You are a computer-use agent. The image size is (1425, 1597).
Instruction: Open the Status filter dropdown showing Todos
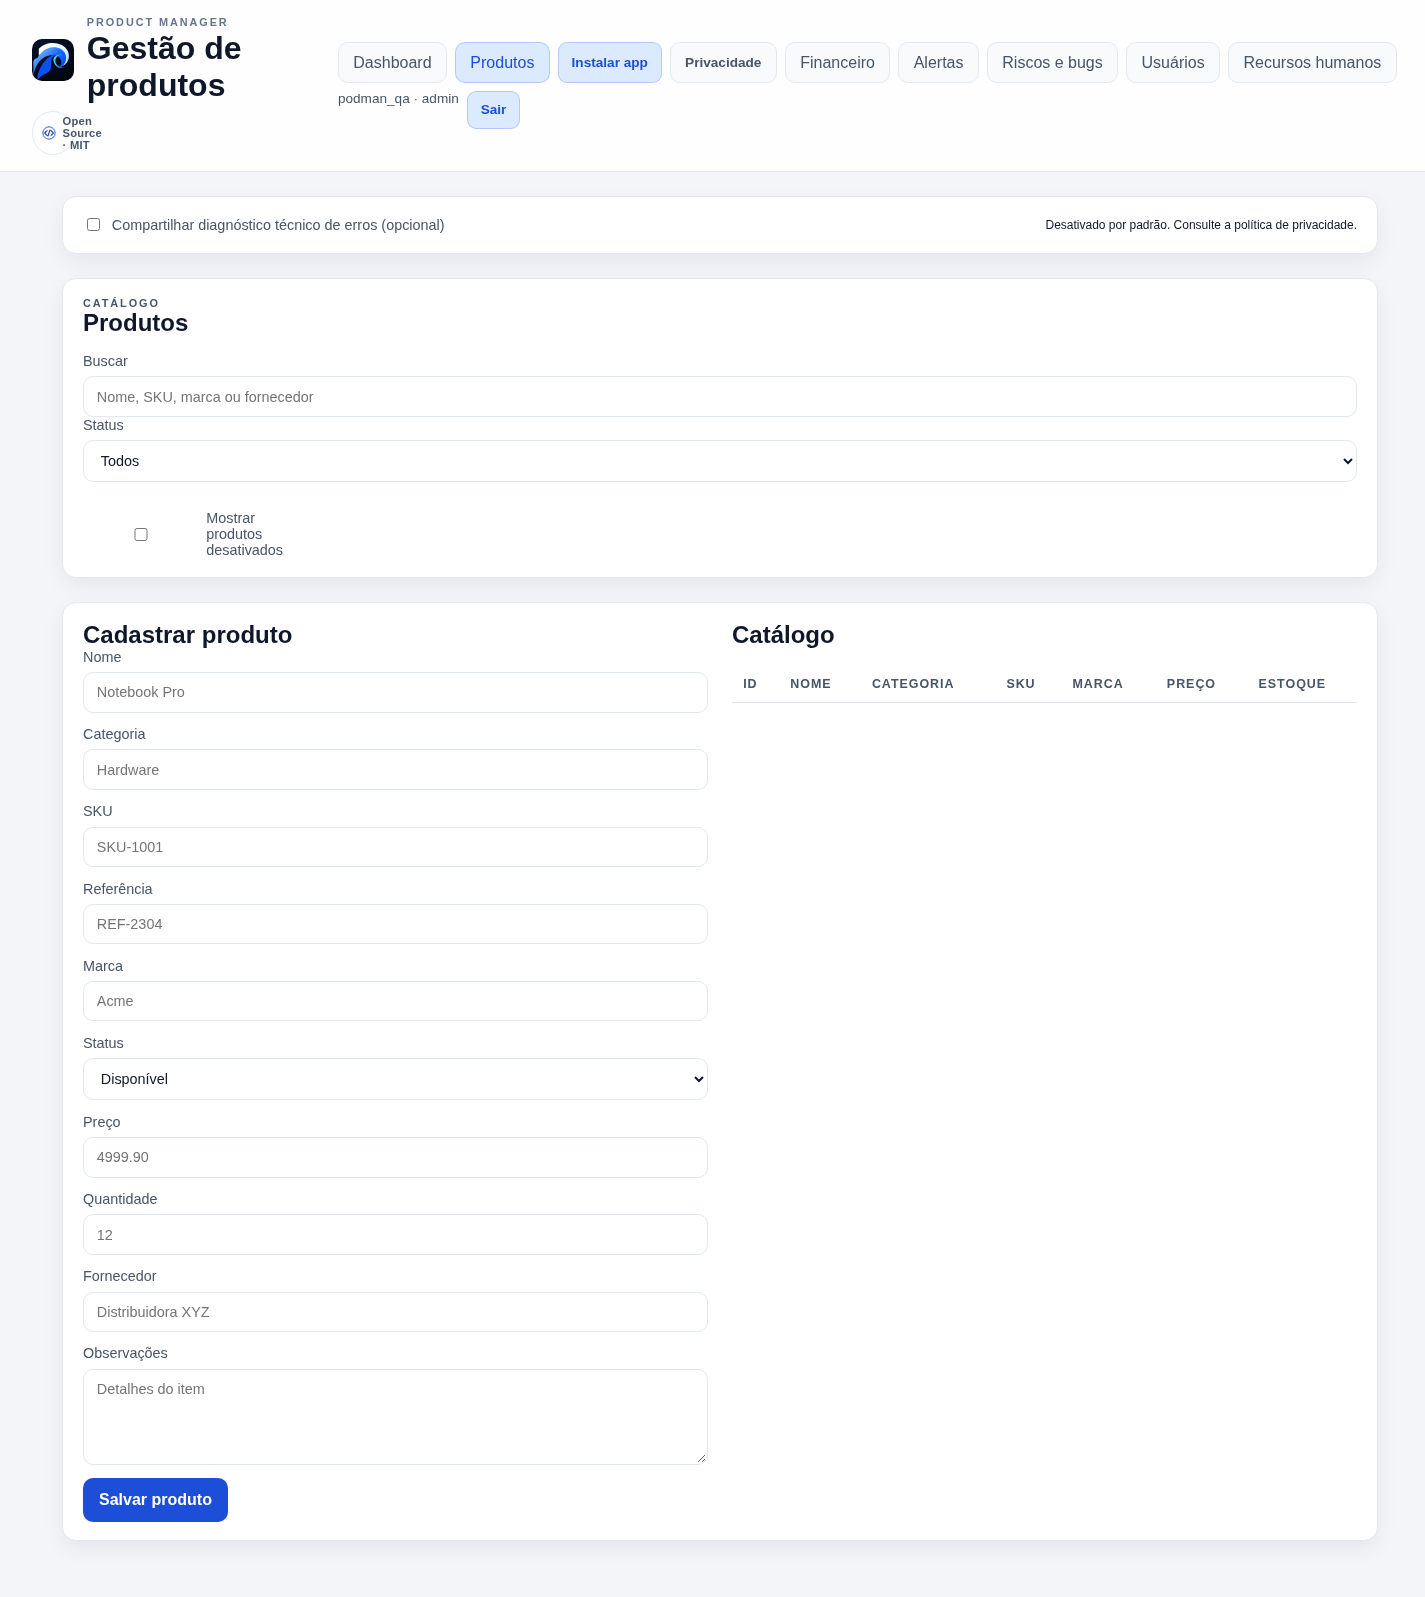point(720,461)
